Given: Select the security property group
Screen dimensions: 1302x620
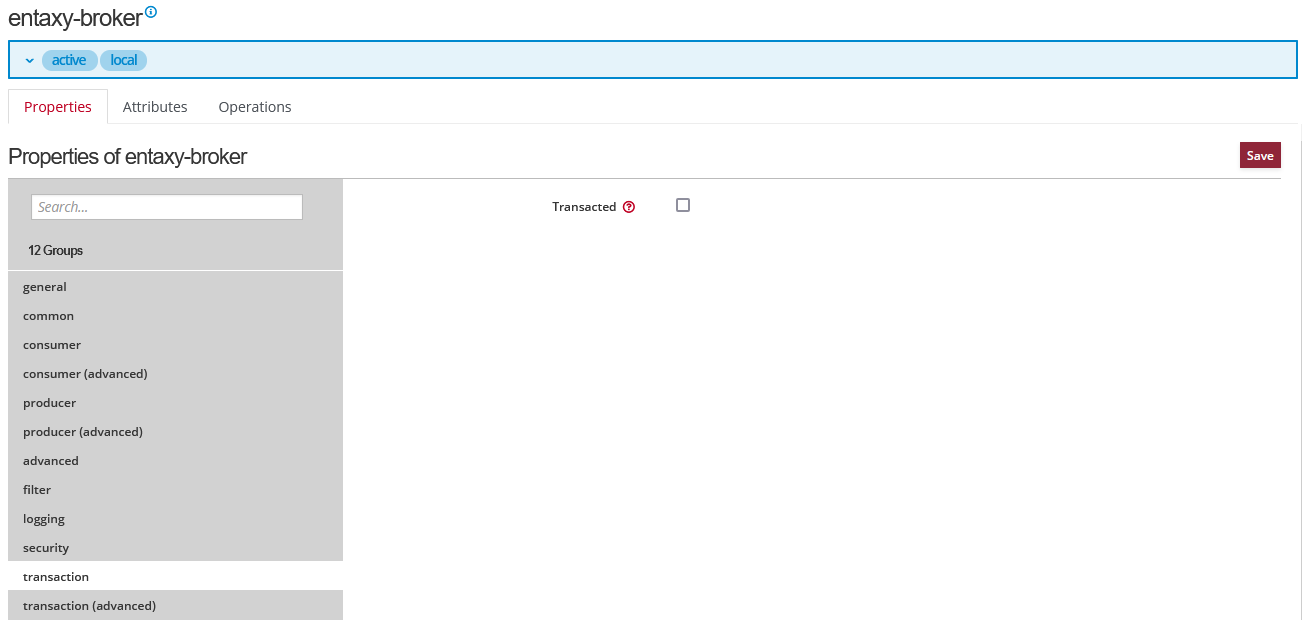Looking at the screenshot, I should [x=46, y=548].
